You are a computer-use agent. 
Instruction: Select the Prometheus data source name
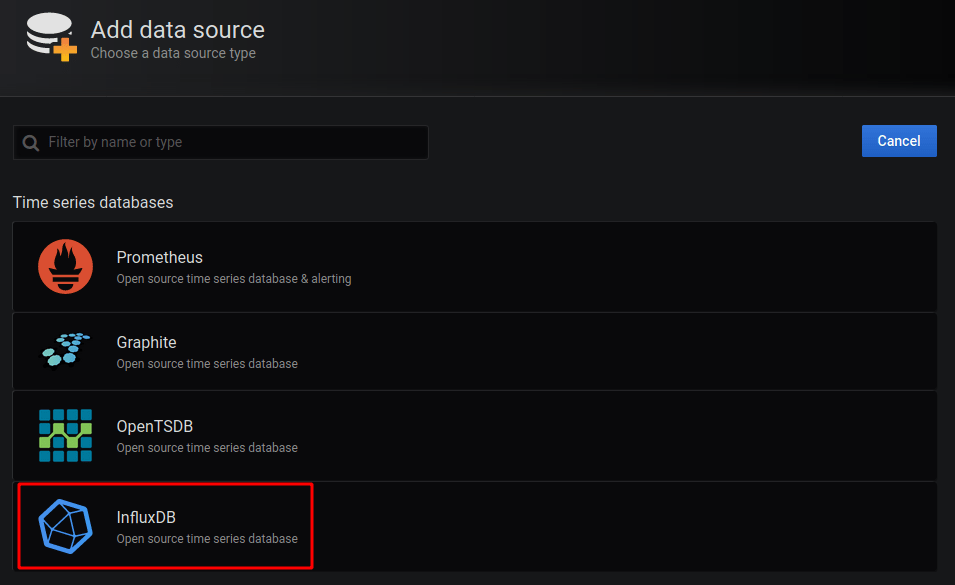(x=159, y=258)
